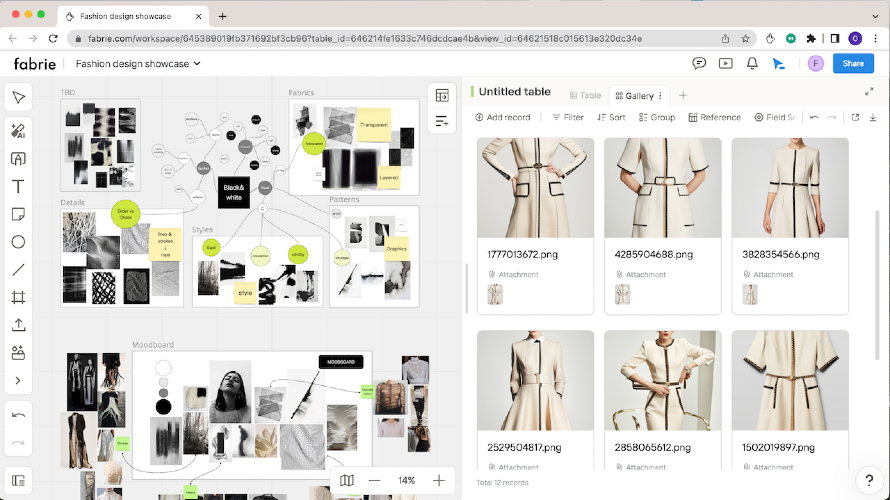This screenshot has width=890, height=500.
Task: Open the 1502019897.png card image
Action: [790, 381]
